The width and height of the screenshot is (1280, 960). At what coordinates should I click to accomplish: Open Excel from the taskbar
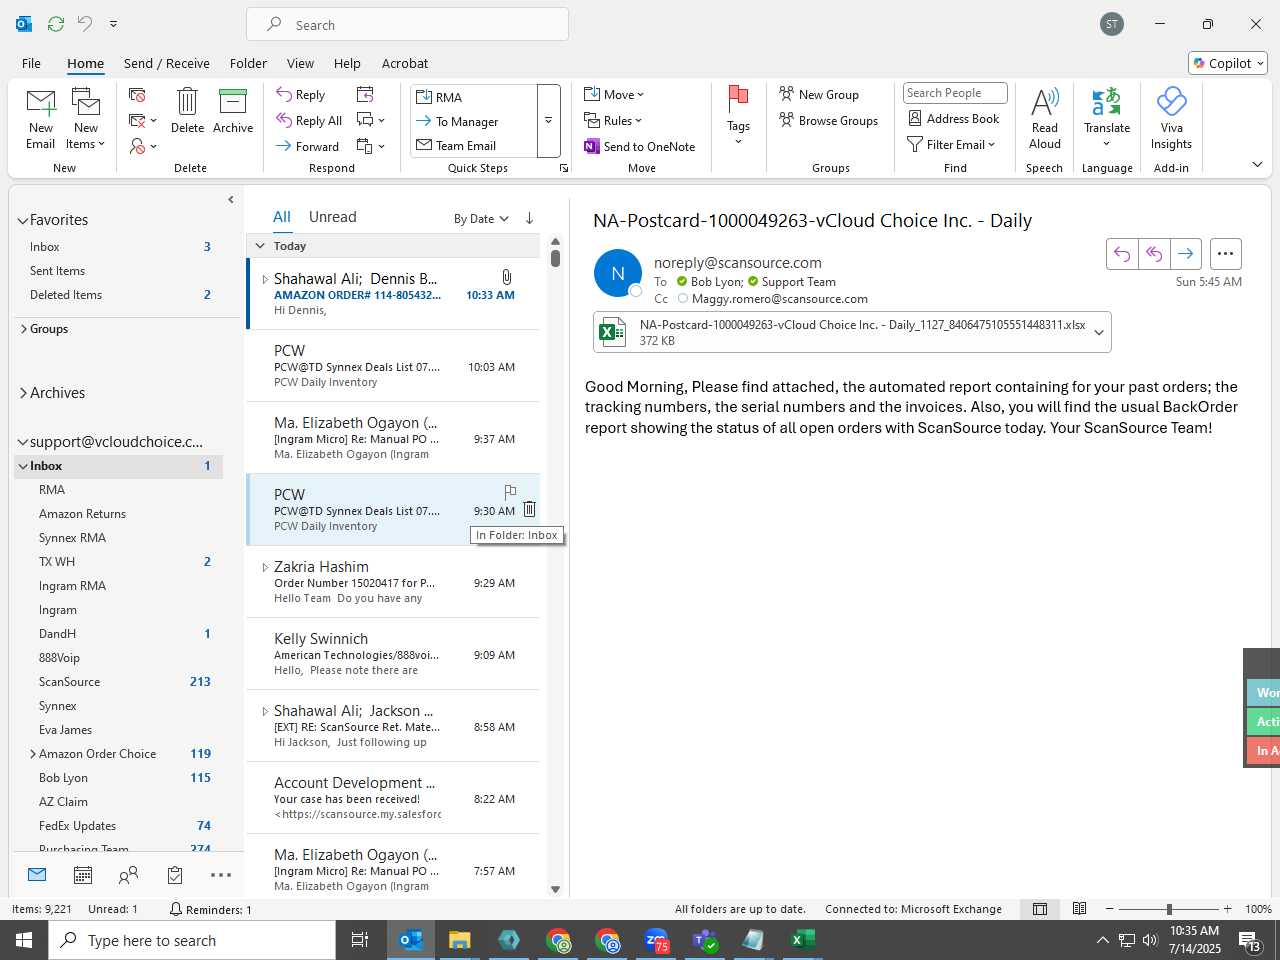click(803, 940)
